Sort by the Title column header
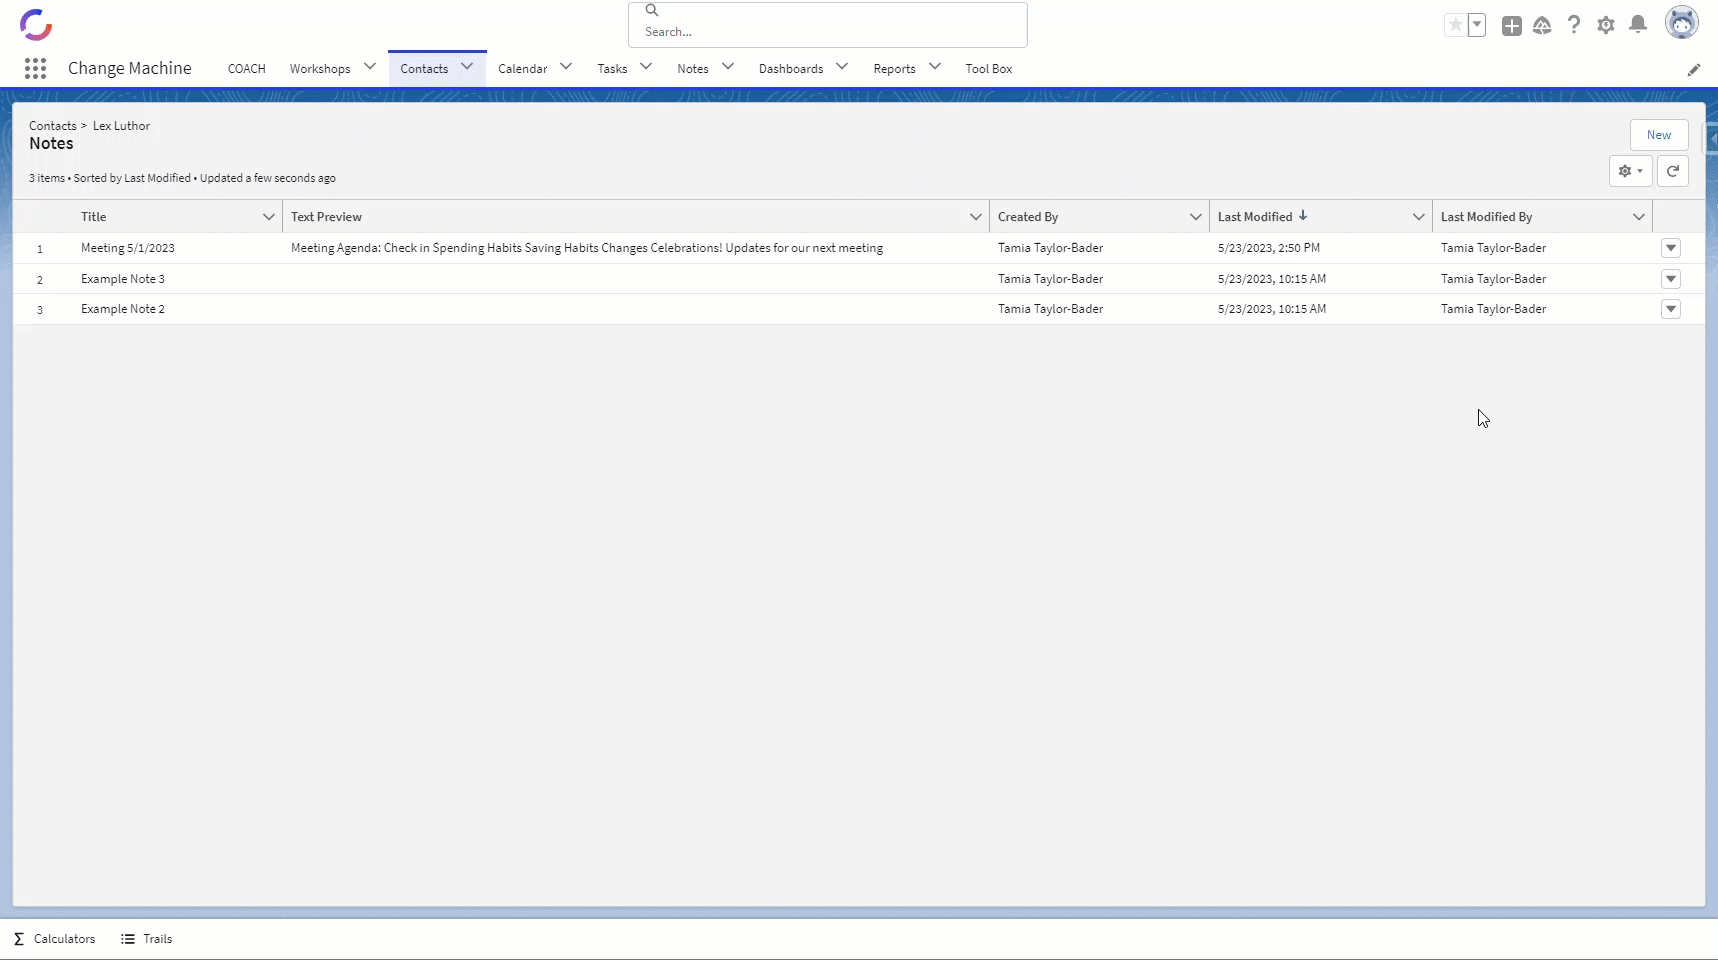1718x960 pixels. [x=94, y=217]
